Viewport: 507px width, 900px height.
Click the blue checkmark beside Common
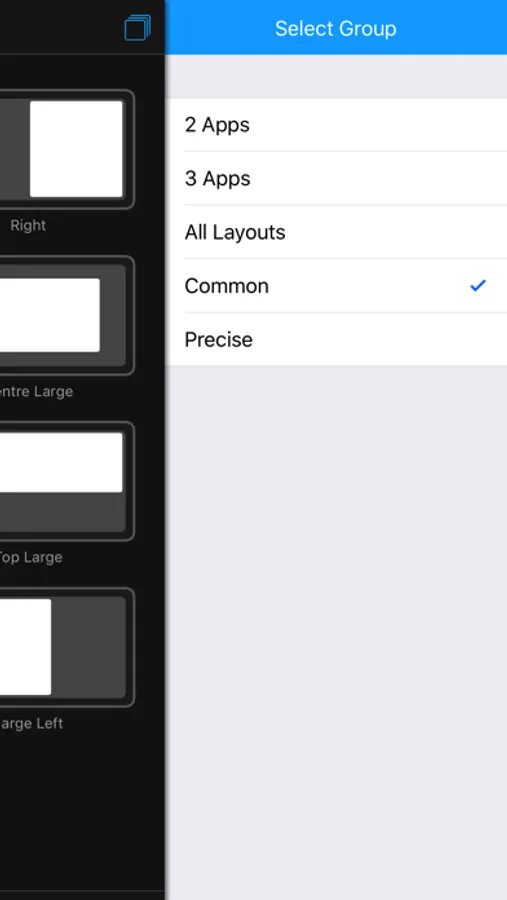tap(478, 285)
